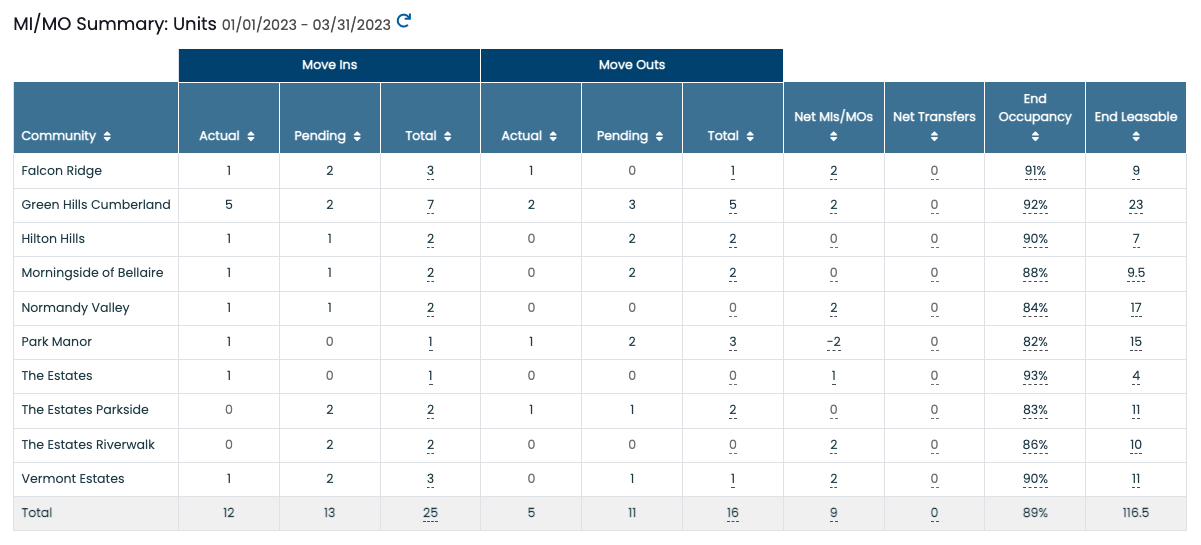Open grand total move ins 25
1201x545 pixels.
430,513
